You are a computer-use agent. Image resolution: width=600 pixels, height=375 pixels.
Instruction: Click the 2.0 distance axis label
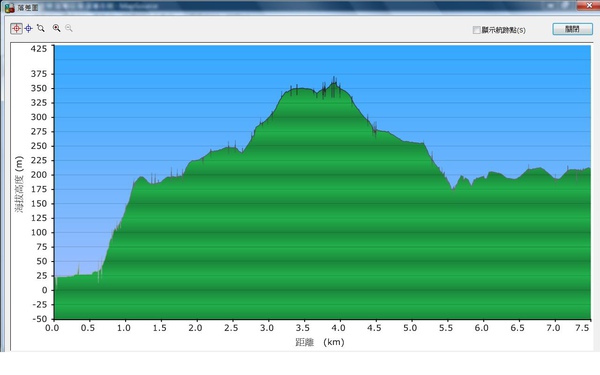click(196, 328)
